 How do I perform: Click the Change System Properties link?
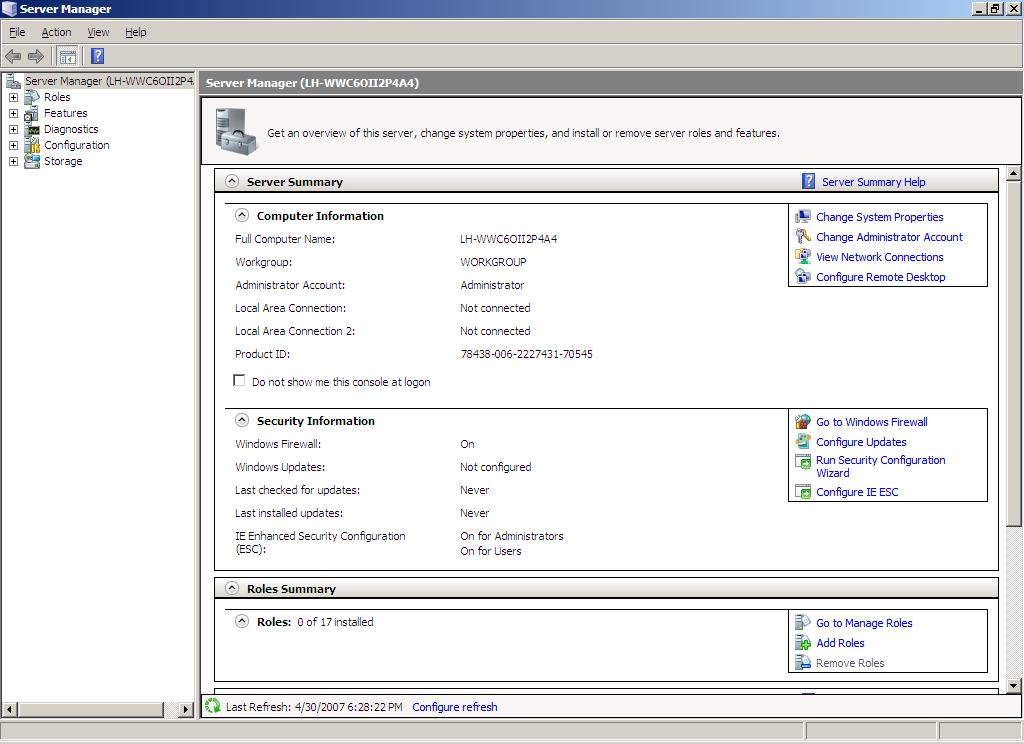pyautogui.click(x=880, y=217)
